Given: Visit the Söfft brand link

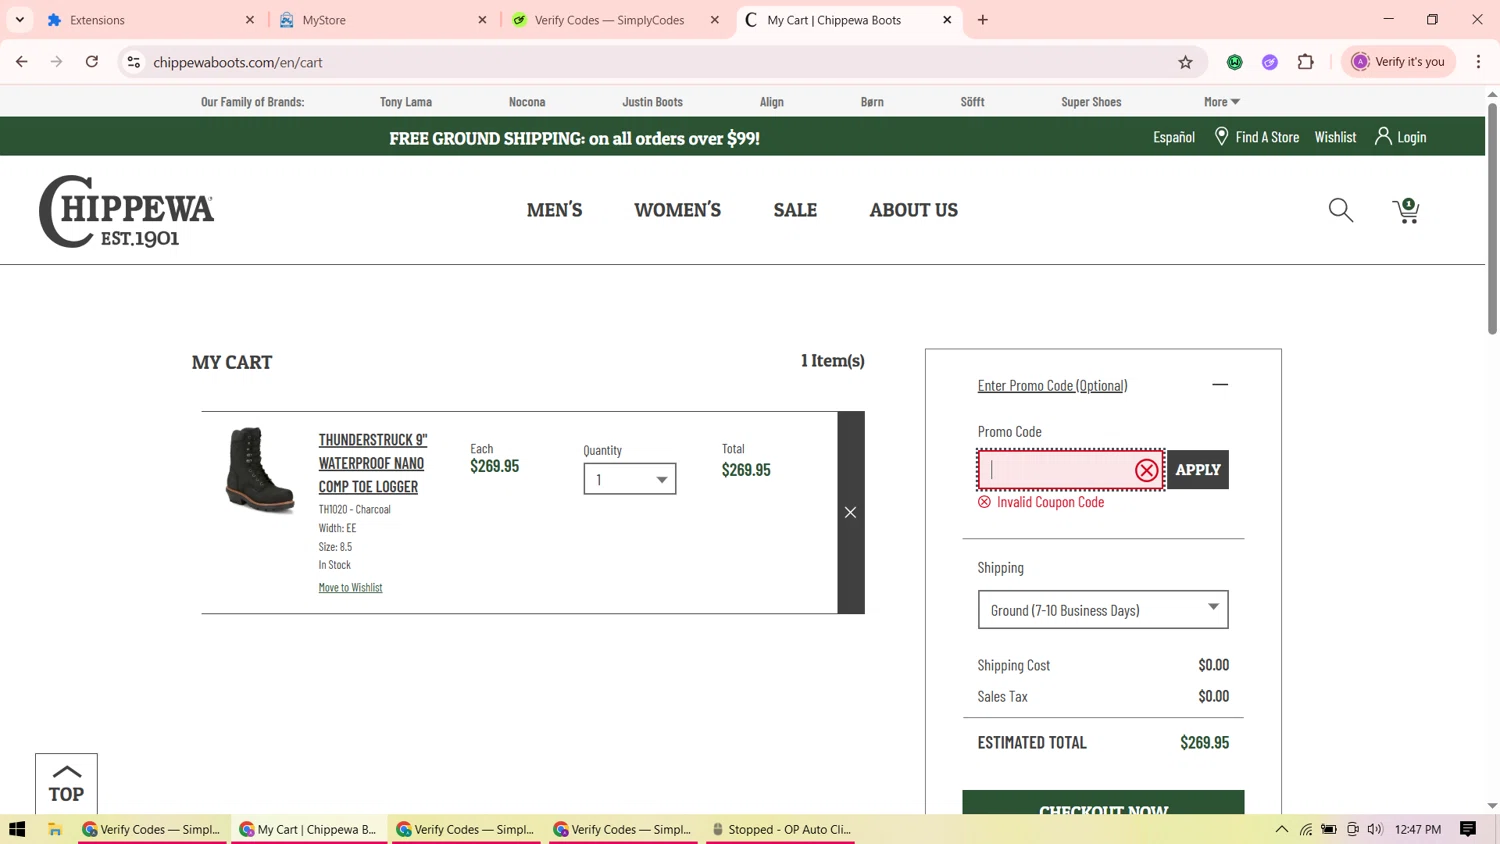Looking at the screenshot, I should 972,102.
